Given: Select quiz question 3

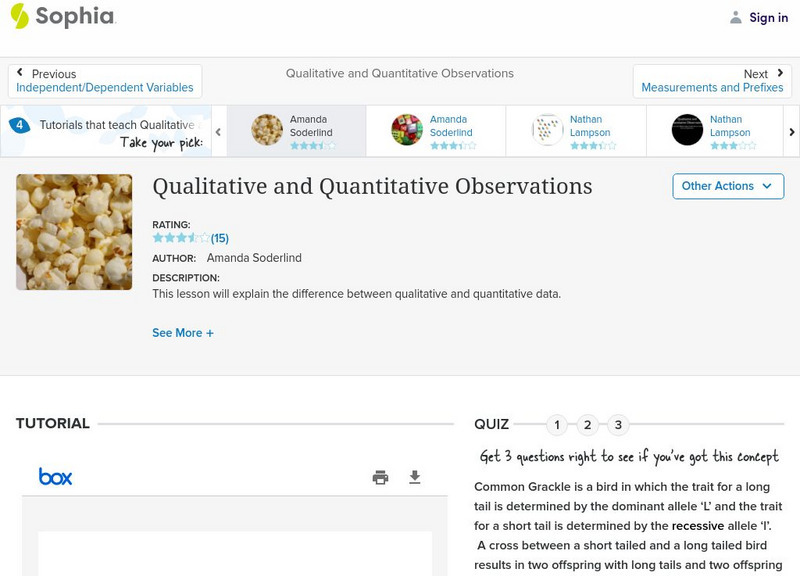Looking at the screenshot, I should [x=618, y=425].
